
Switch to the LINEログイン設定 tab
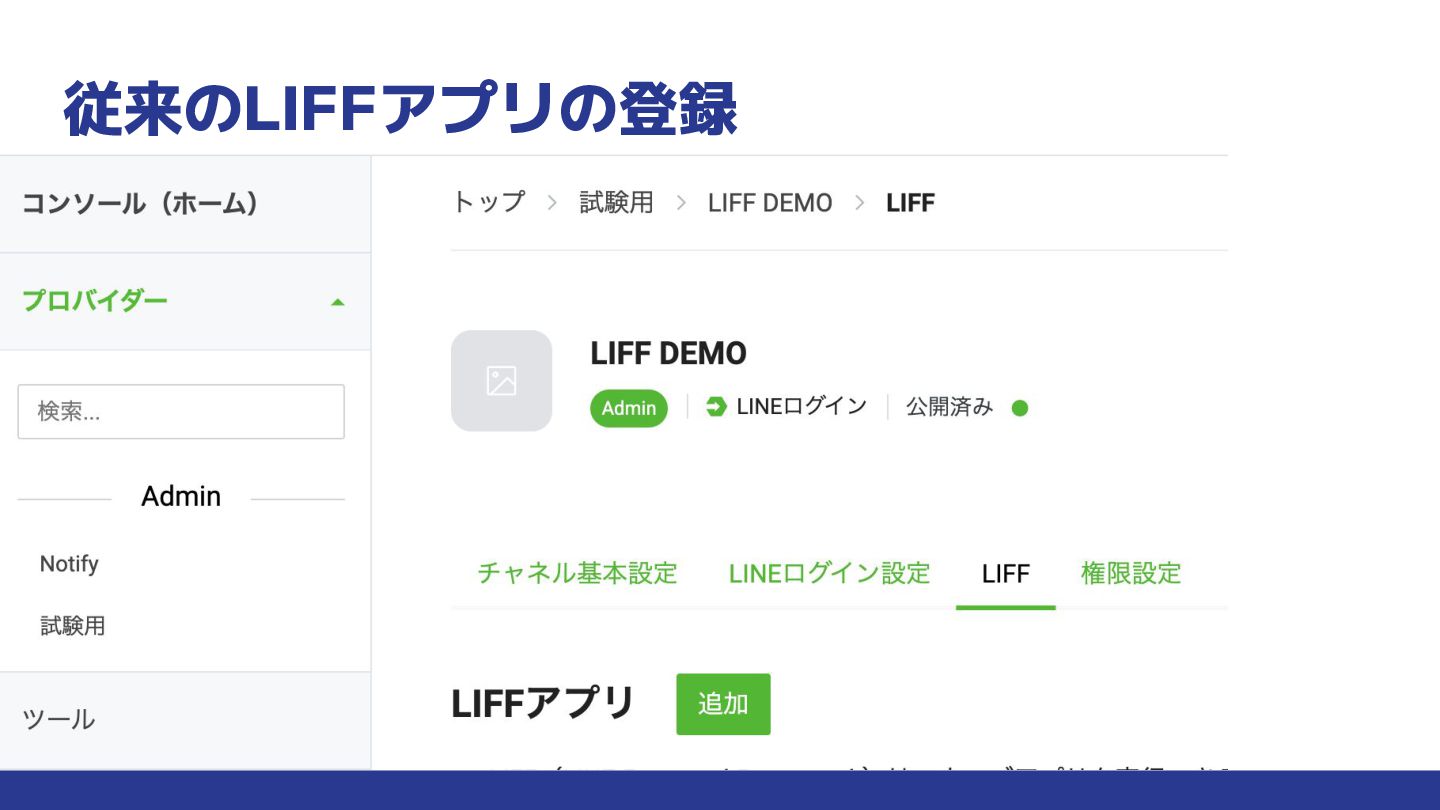pos(829,573)
